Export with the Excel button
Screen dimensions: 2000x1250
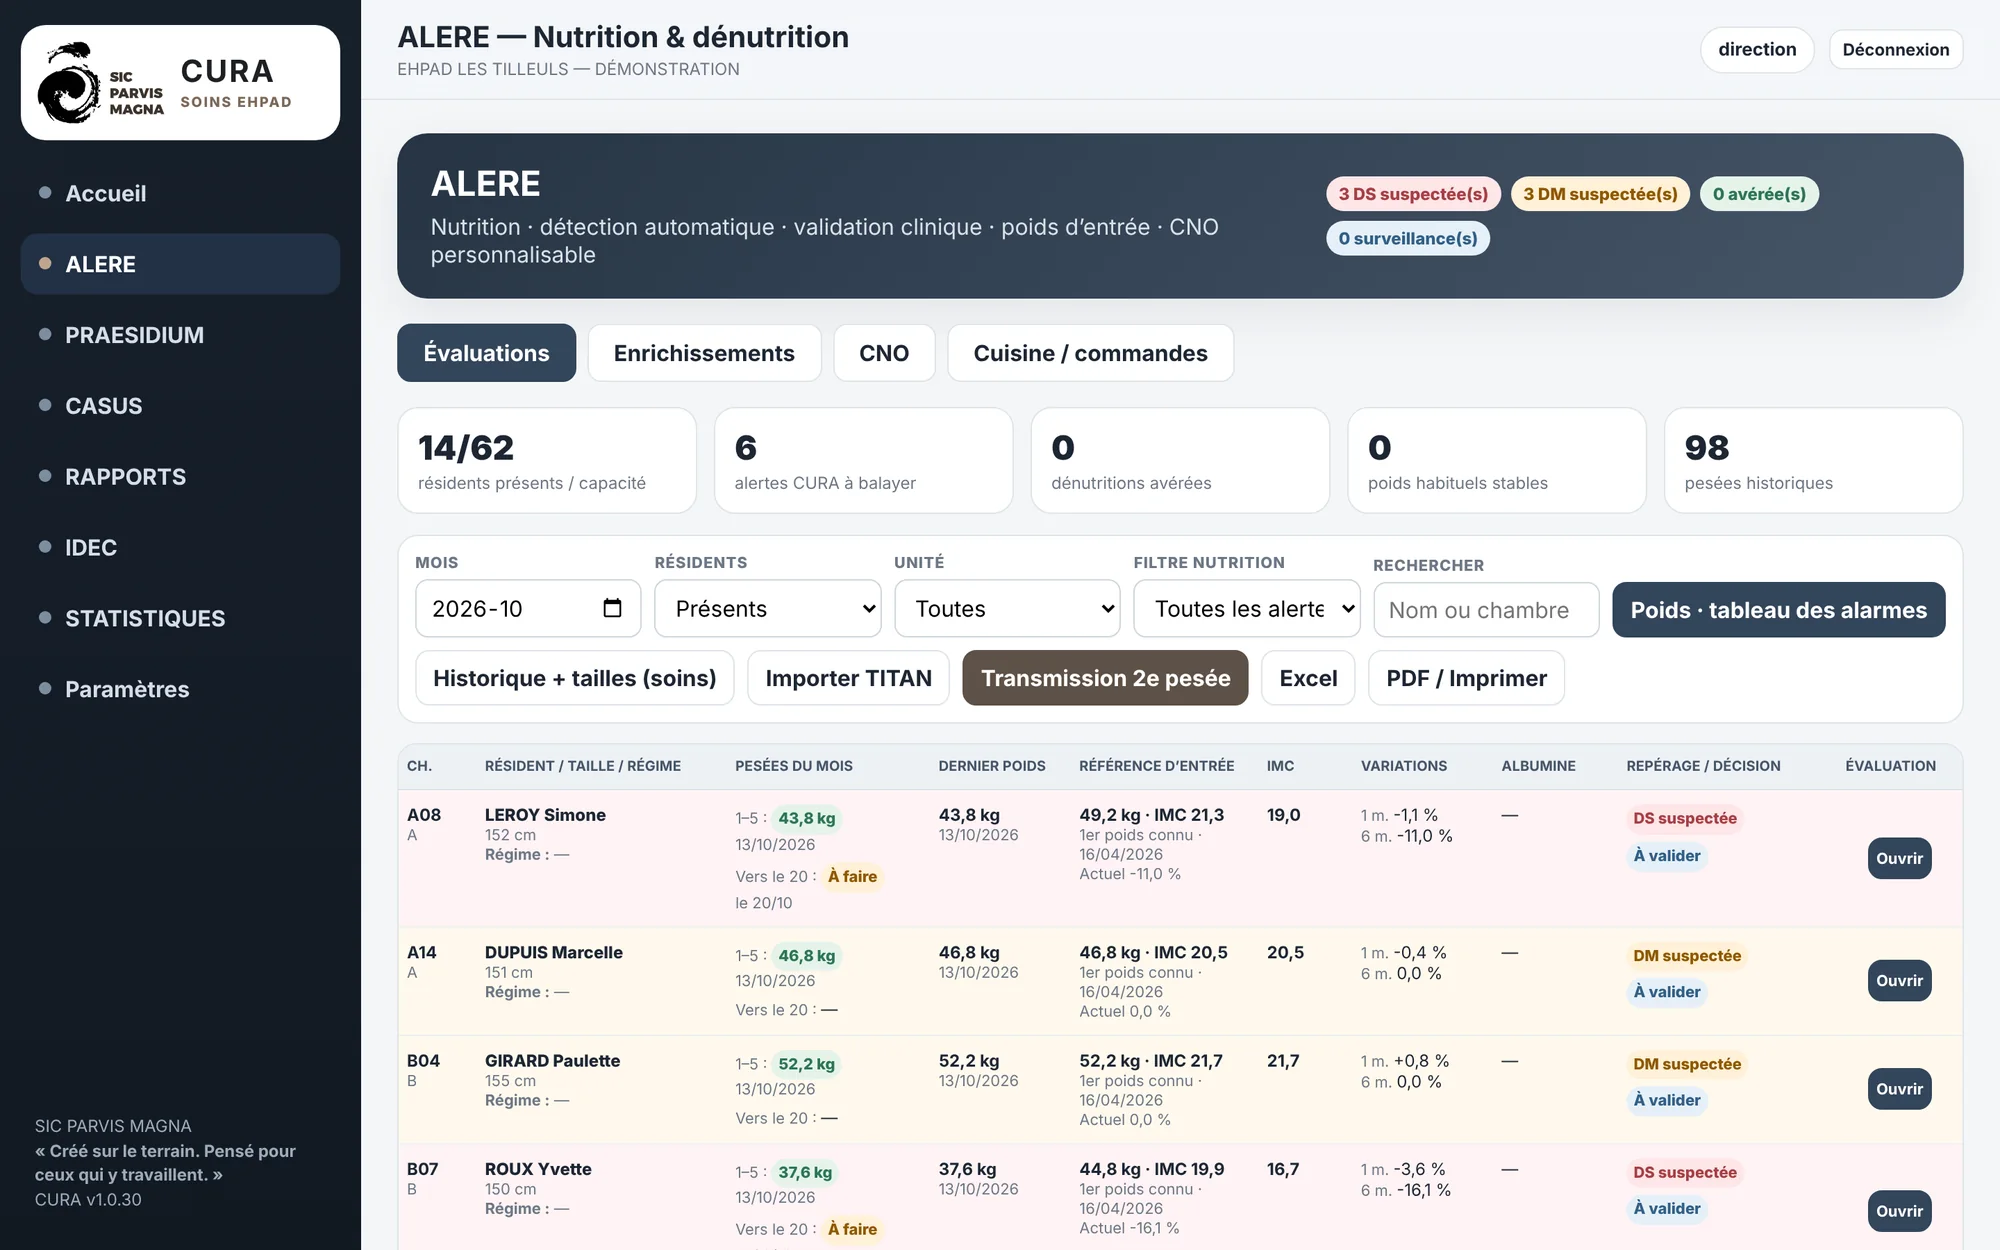click(1308, 678)
